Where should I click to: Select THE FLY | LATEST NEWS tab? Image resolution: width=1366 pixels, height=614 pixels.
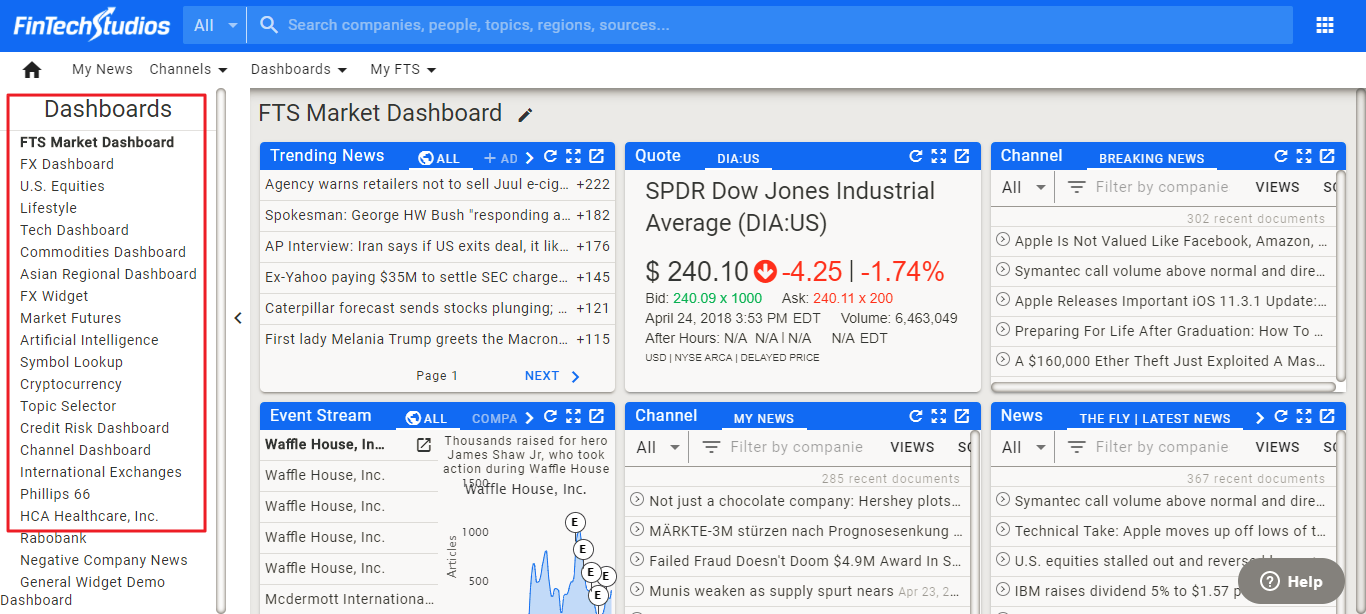(x=1155, y=418)
